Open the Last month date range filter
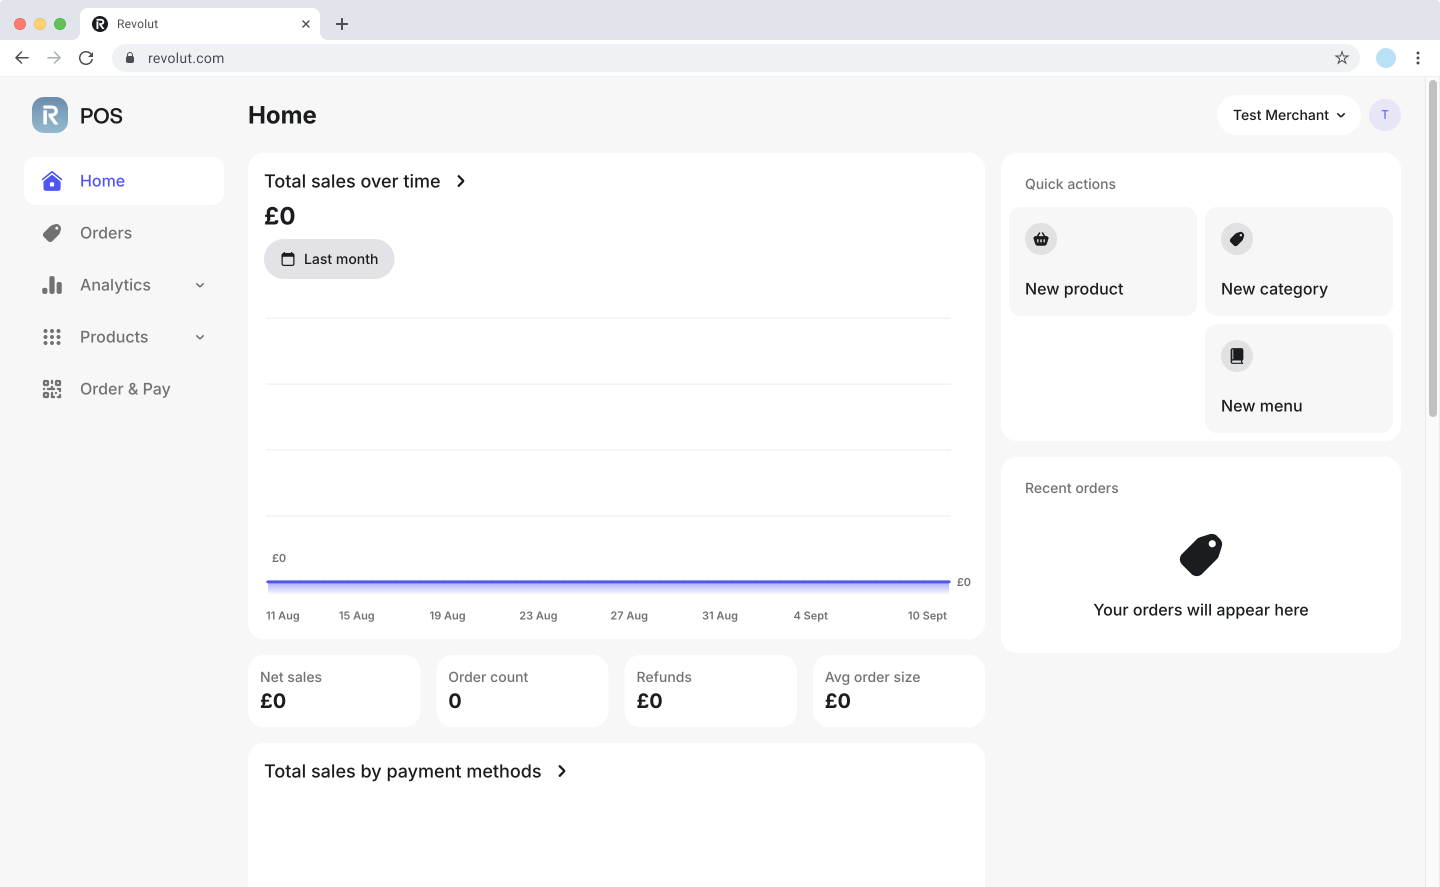The height and width of the screenshot is (887, 1440). tap(329, 259)
